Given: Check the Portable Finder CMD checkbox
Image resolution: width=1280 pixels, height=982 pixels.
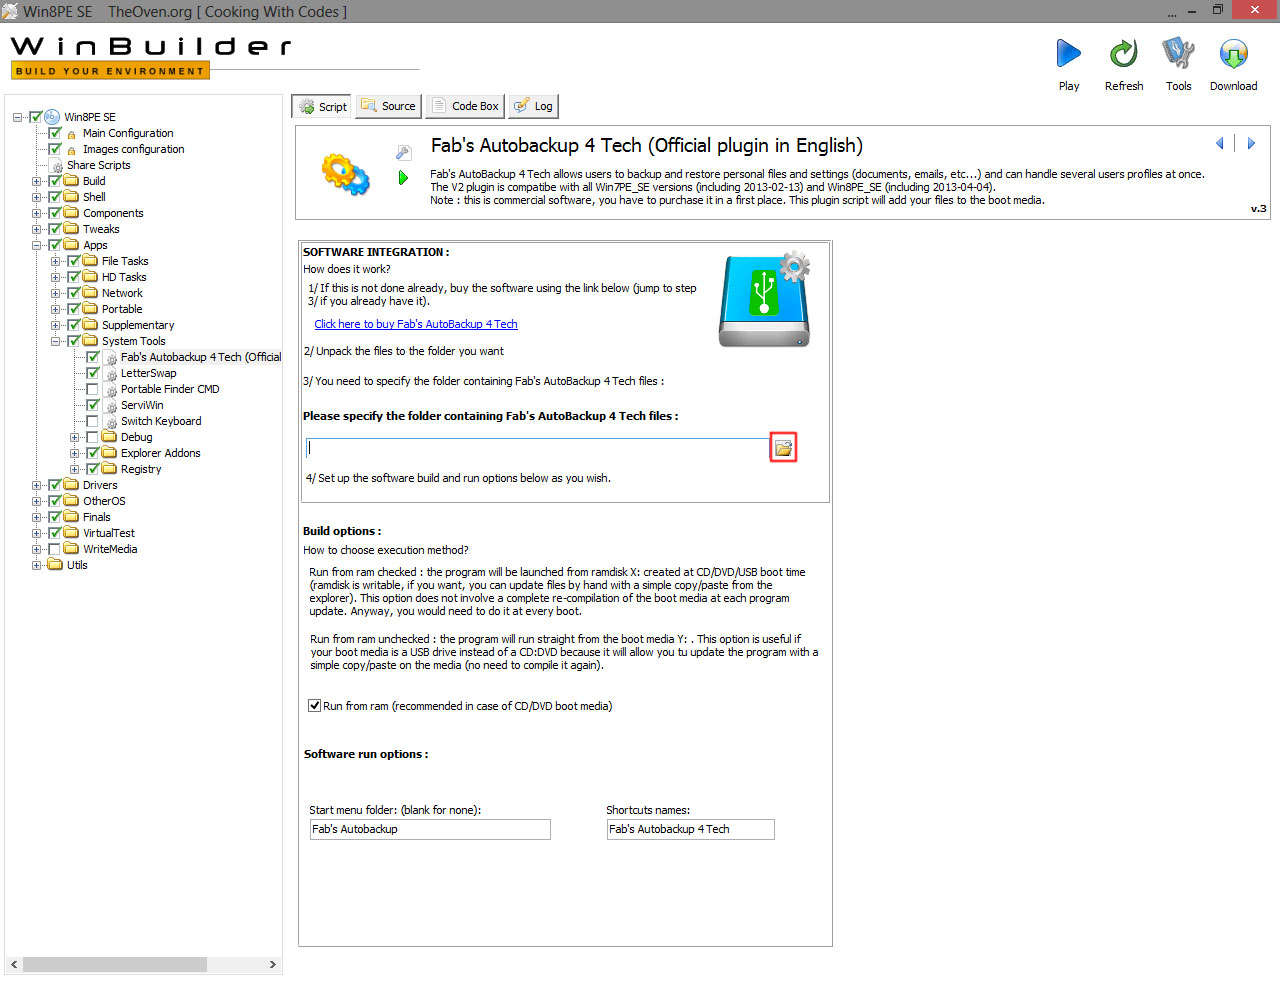Looking at the screenshot, I should (x=93, y=389).
